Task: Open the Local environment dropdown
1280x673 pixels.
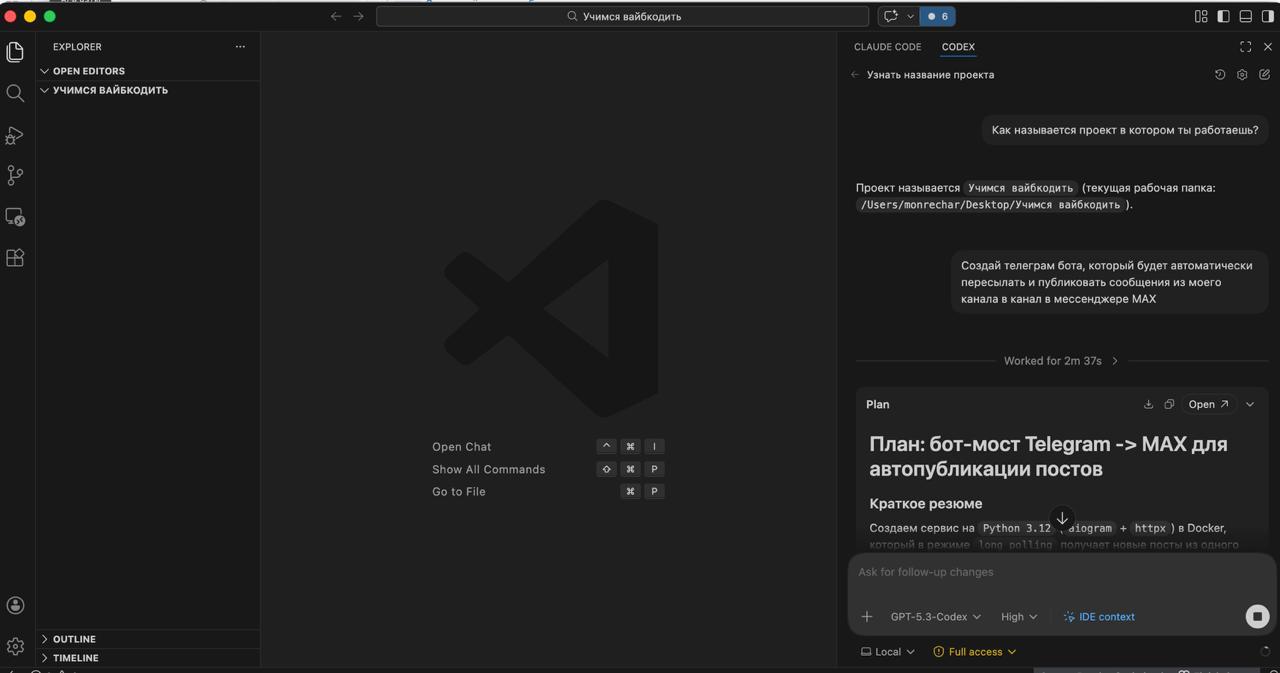Action: 888,652
